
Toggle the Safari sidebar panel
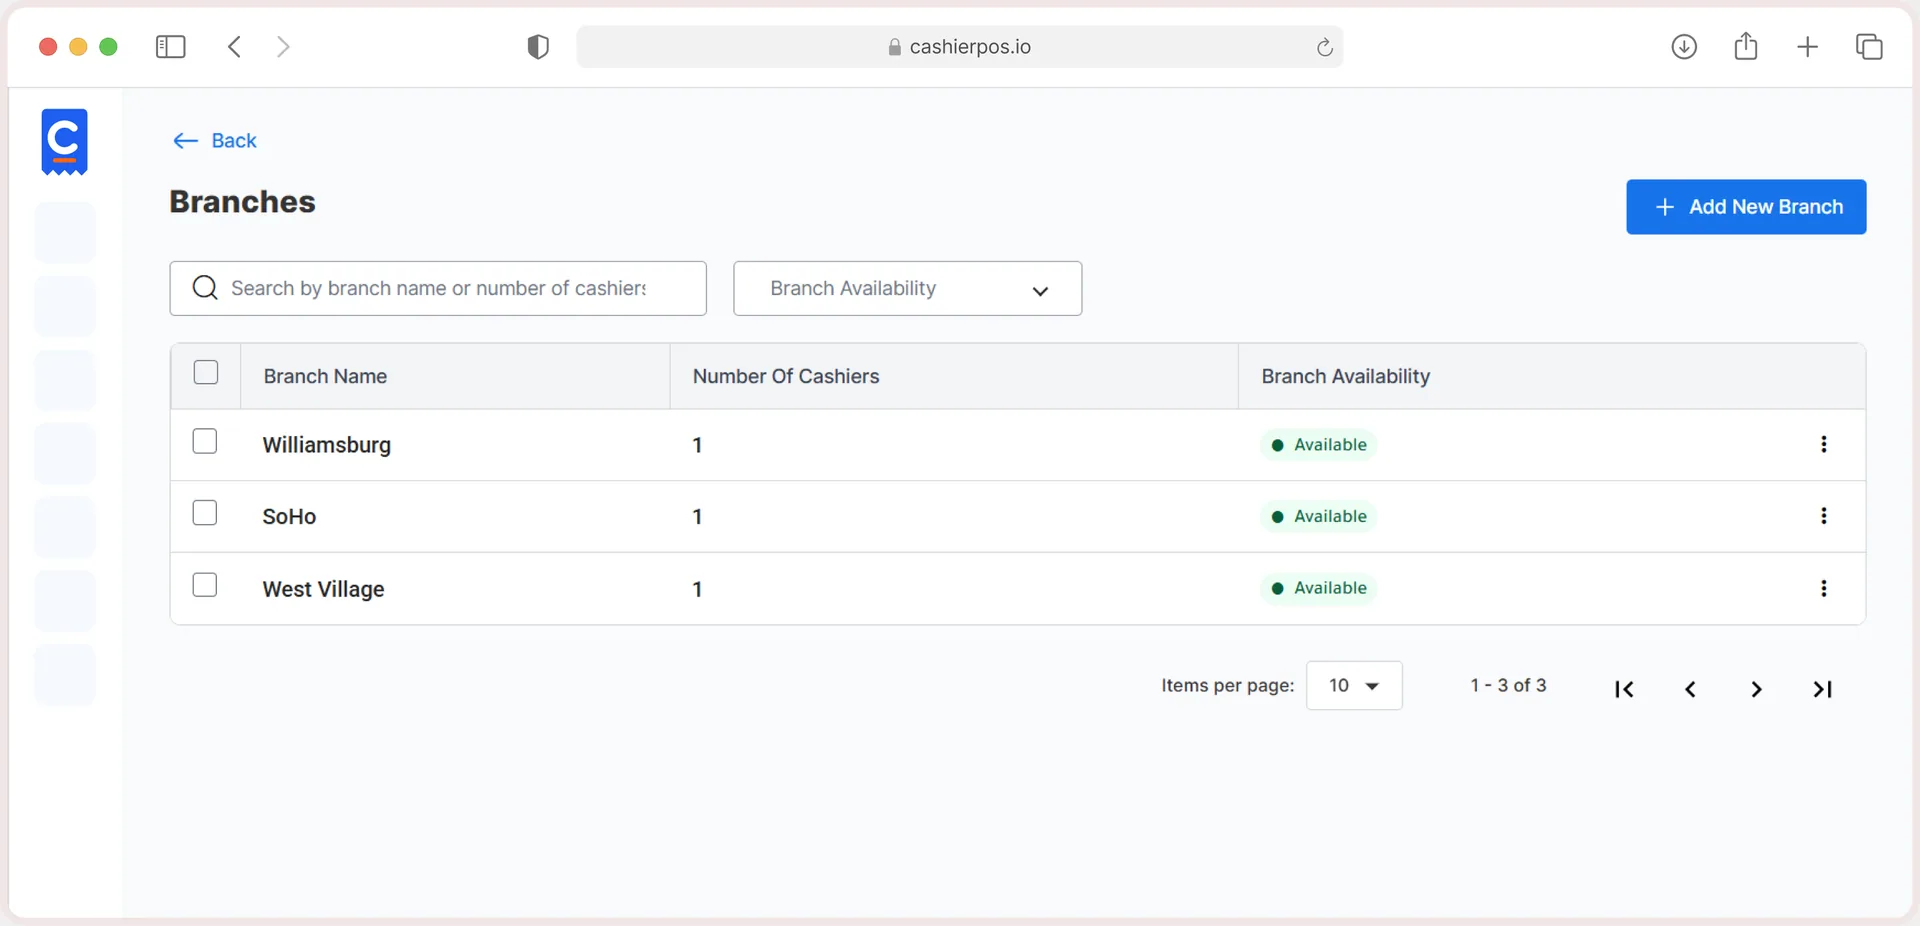[171, 47]
